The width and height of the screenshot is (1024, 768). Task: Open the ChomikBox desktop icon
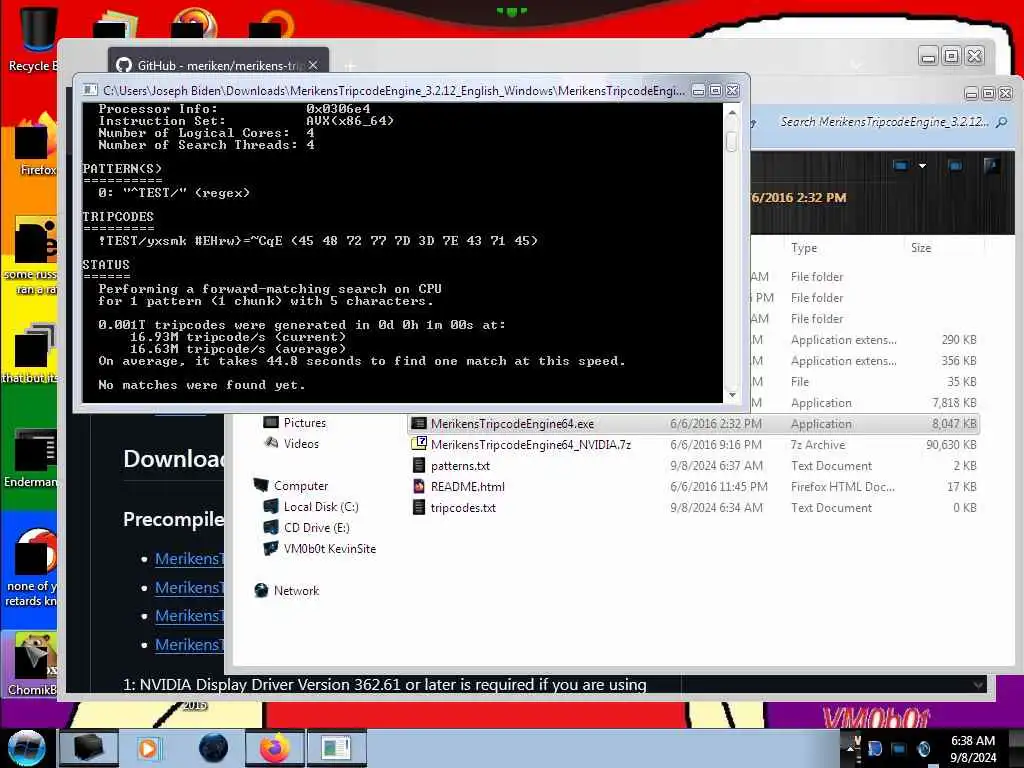[33, 663]
